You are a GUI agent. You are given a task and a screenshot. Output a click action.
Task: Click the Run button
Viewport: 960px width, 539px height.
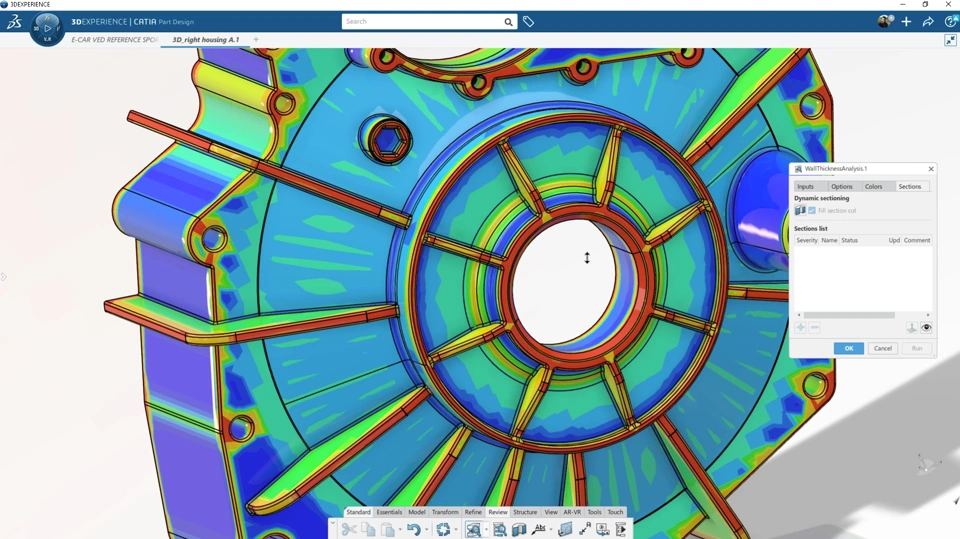pos(917,348)
